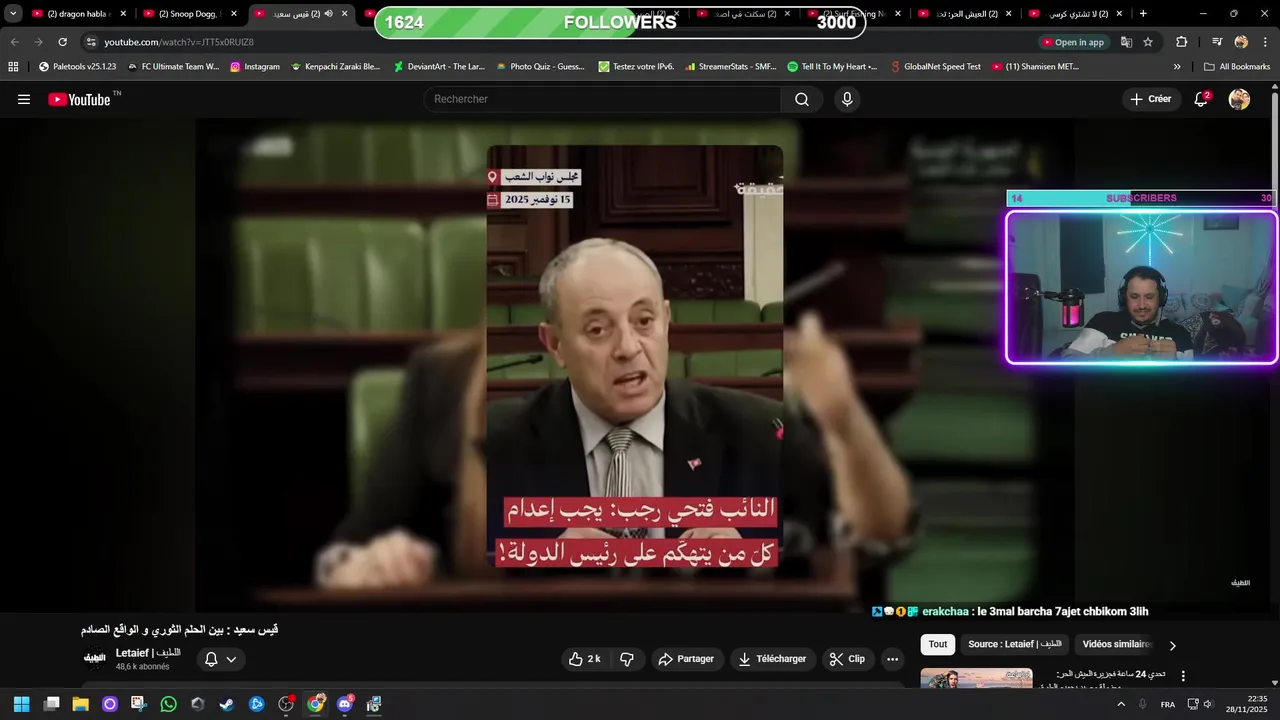
Task: Open the All Bookmarks folder
Action: [x=1237, y=67]
